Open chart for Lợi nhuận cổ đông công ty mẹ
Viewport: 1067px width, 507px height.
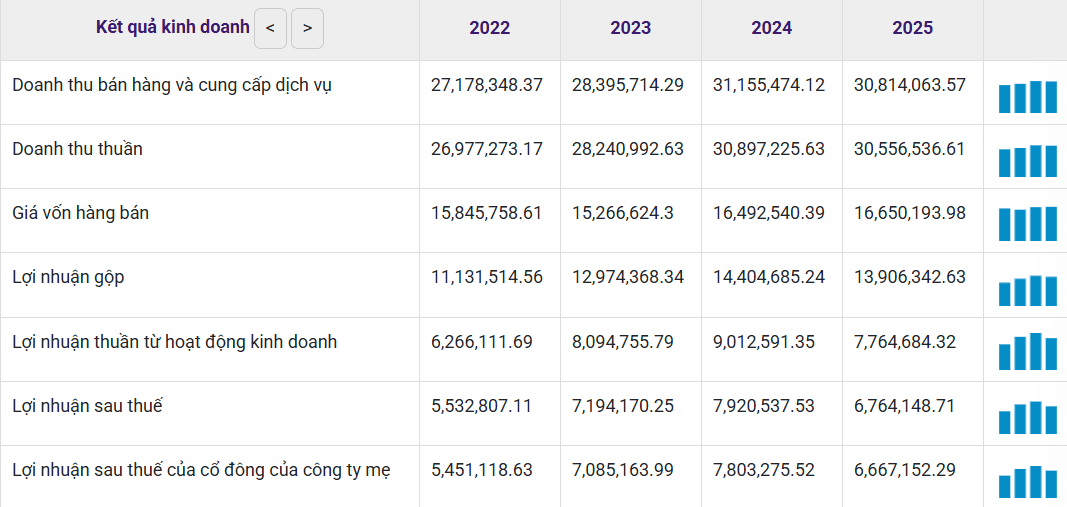(x=1028, y=482)
